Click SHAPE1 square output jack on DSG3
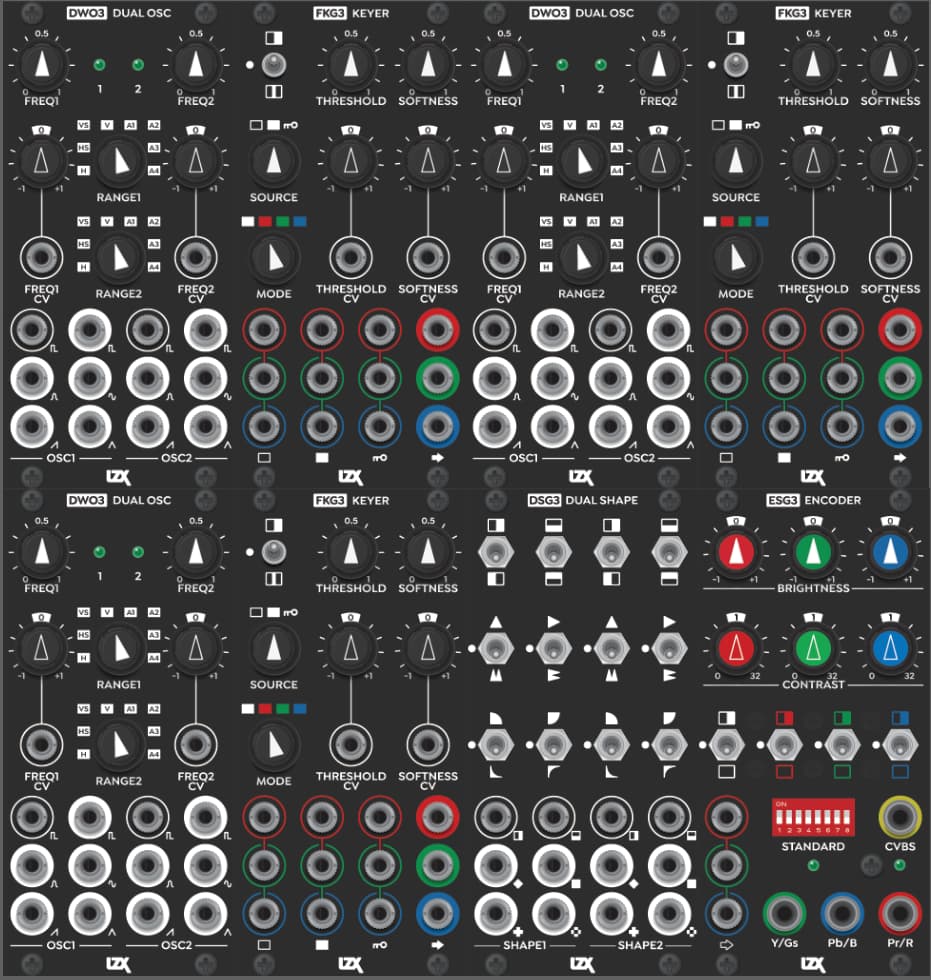Viewport: 931px width, 980px height. 554,865
